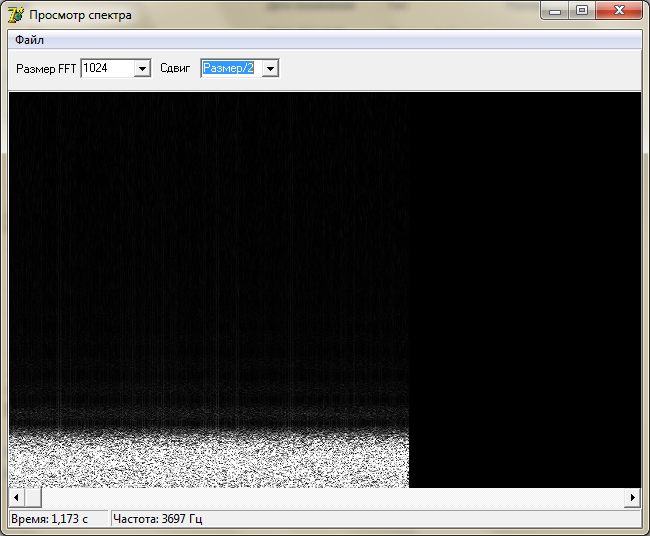Expand the Размер FFT dropdown arrow

coord(142,68)
